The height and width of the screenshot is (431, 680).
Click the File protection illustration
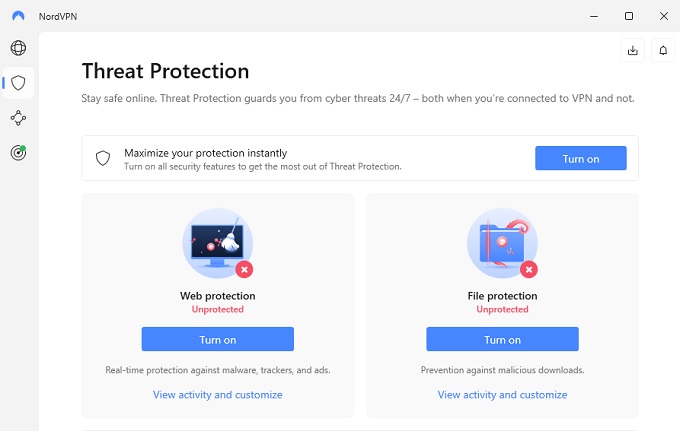(502, 245)
